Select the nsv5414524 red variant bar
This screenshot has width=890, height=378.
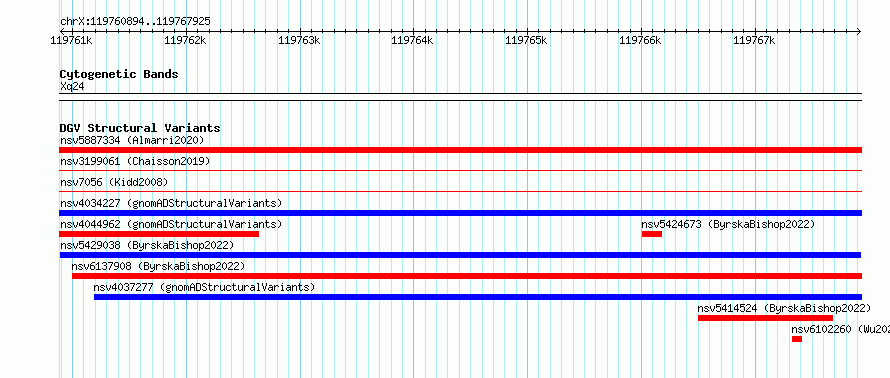click(x=765, y=318)
